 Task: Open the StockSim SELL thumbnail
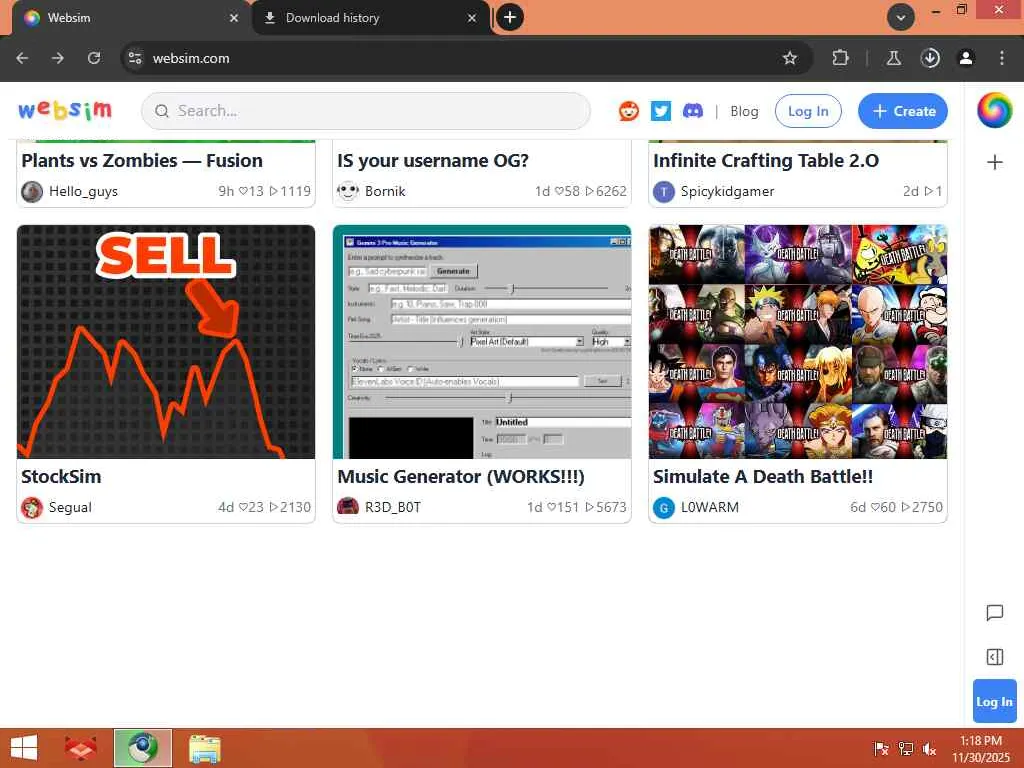[166, 342]
